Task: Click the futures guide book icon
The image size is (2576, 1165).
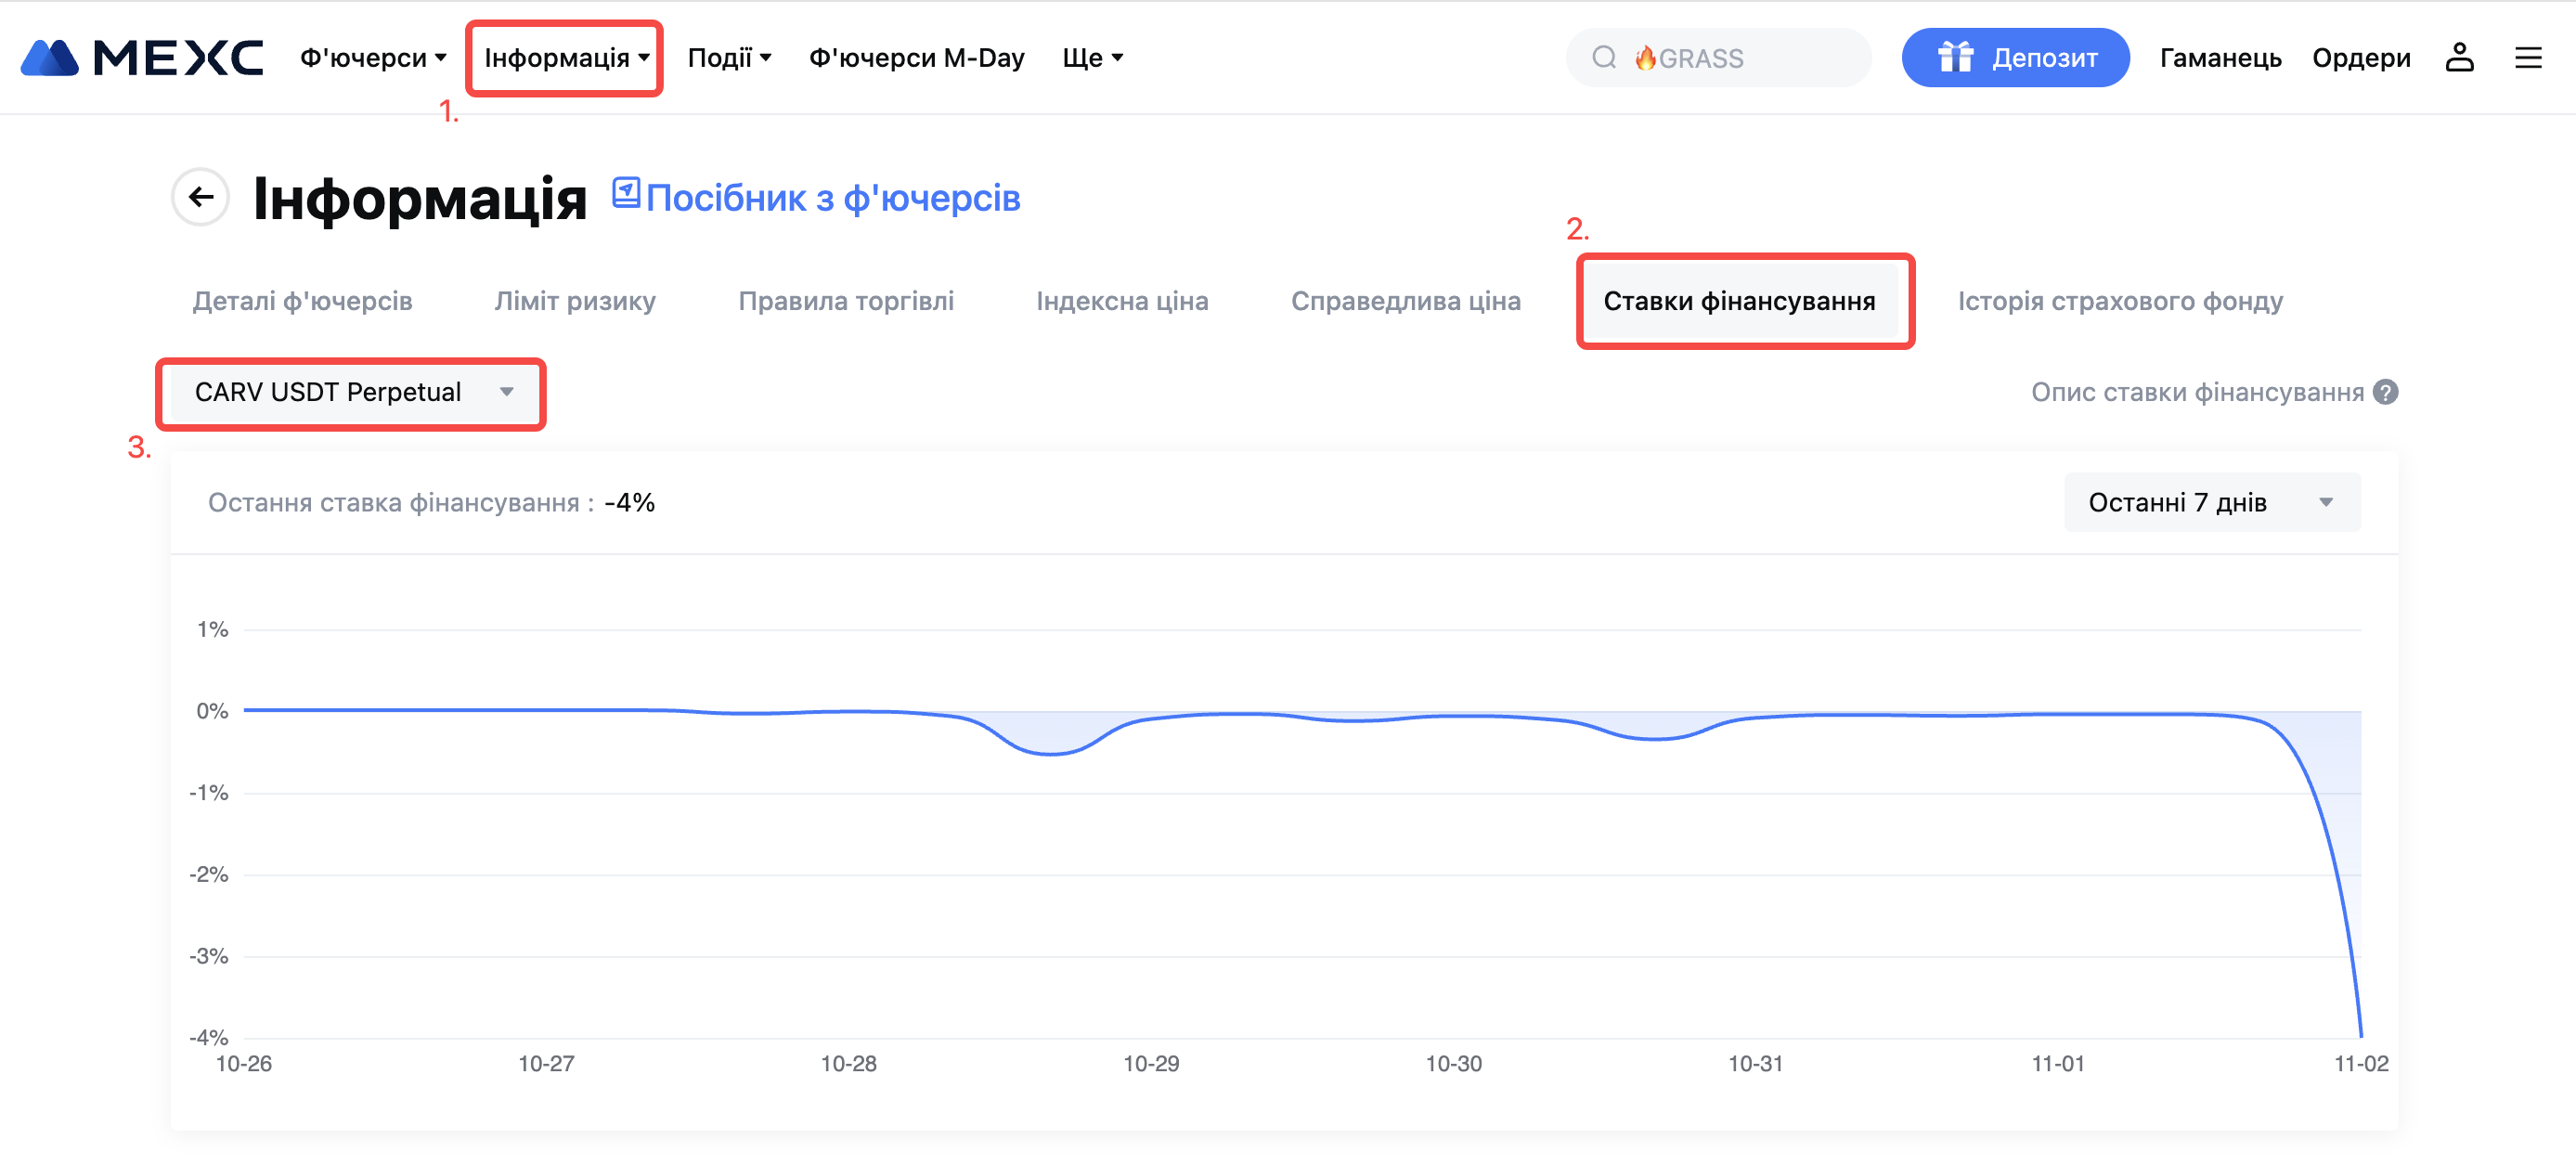Action: click(626, 192)
